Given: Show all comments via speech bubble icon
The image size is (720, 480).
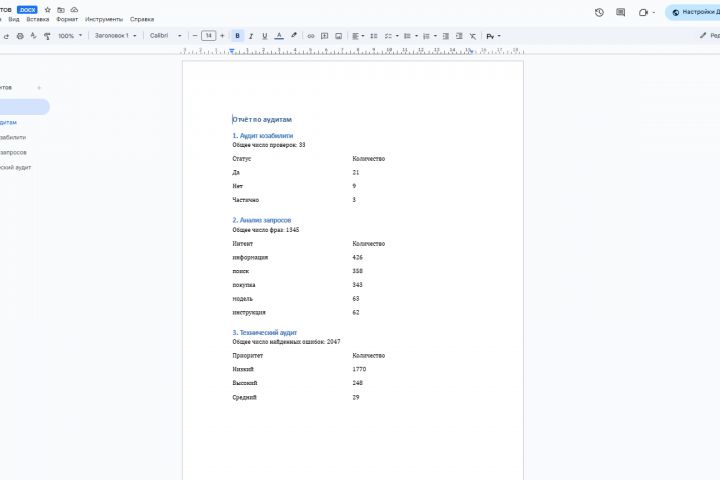Looking at the screenshot, I should pos(620,12).
